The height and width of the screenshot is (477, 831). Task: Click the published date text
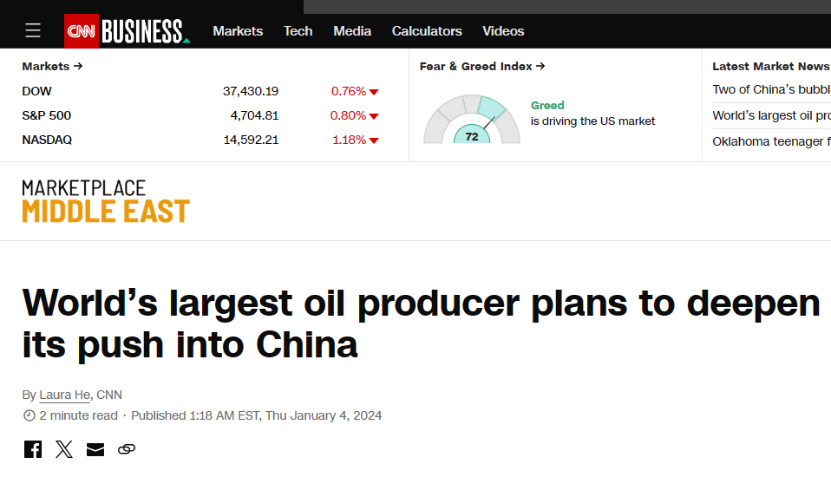pos(257,416)
